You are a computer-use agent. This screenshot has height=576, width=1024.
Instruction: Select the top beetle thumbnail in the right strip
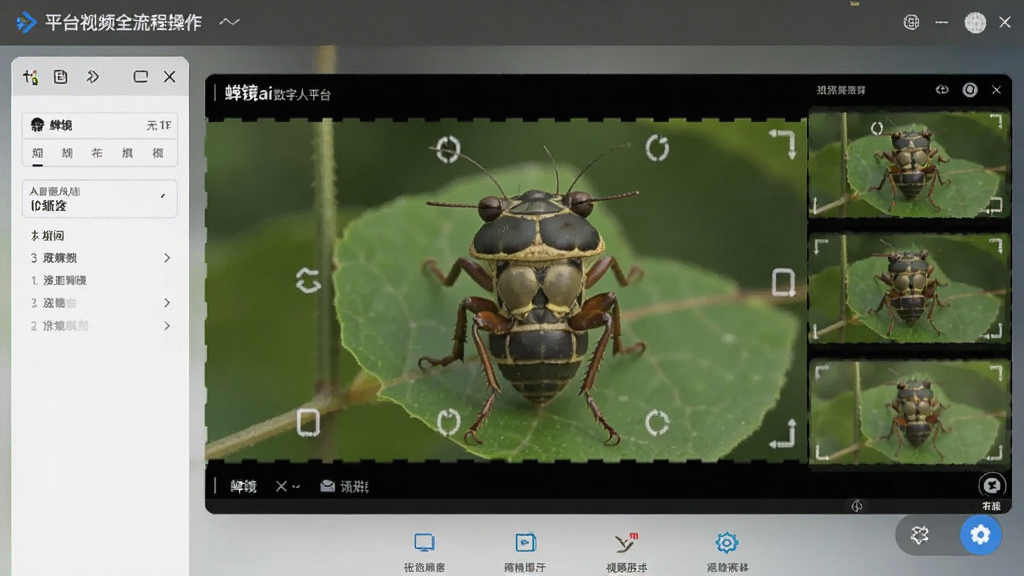click(x=909, y=165)
